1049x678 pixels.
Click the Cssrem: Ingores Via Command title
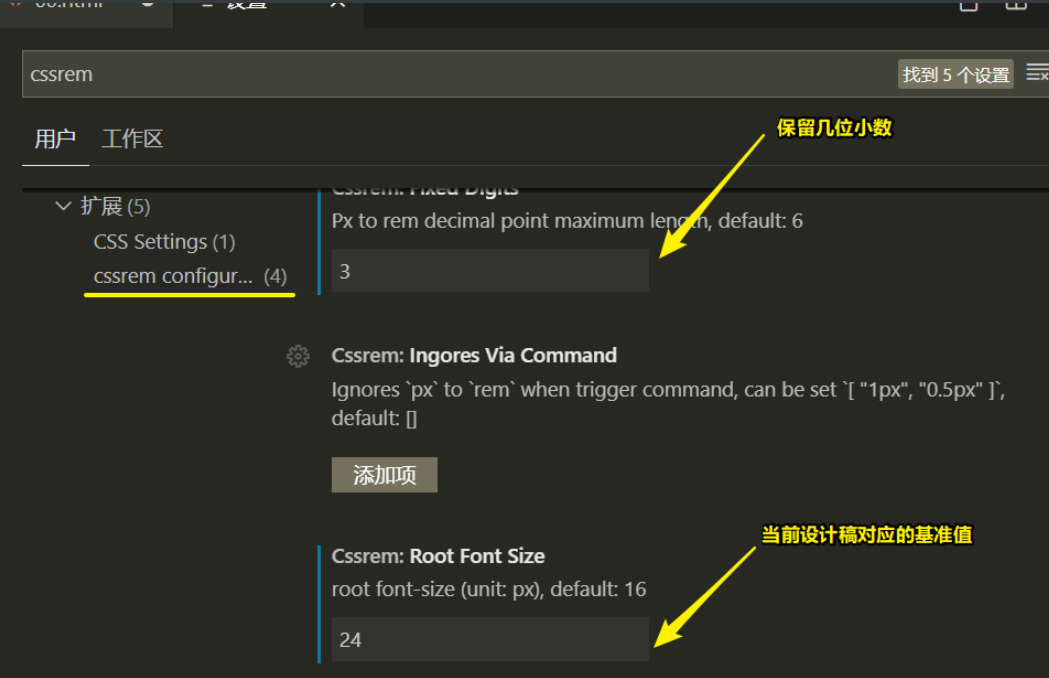(x=474, y=355)
